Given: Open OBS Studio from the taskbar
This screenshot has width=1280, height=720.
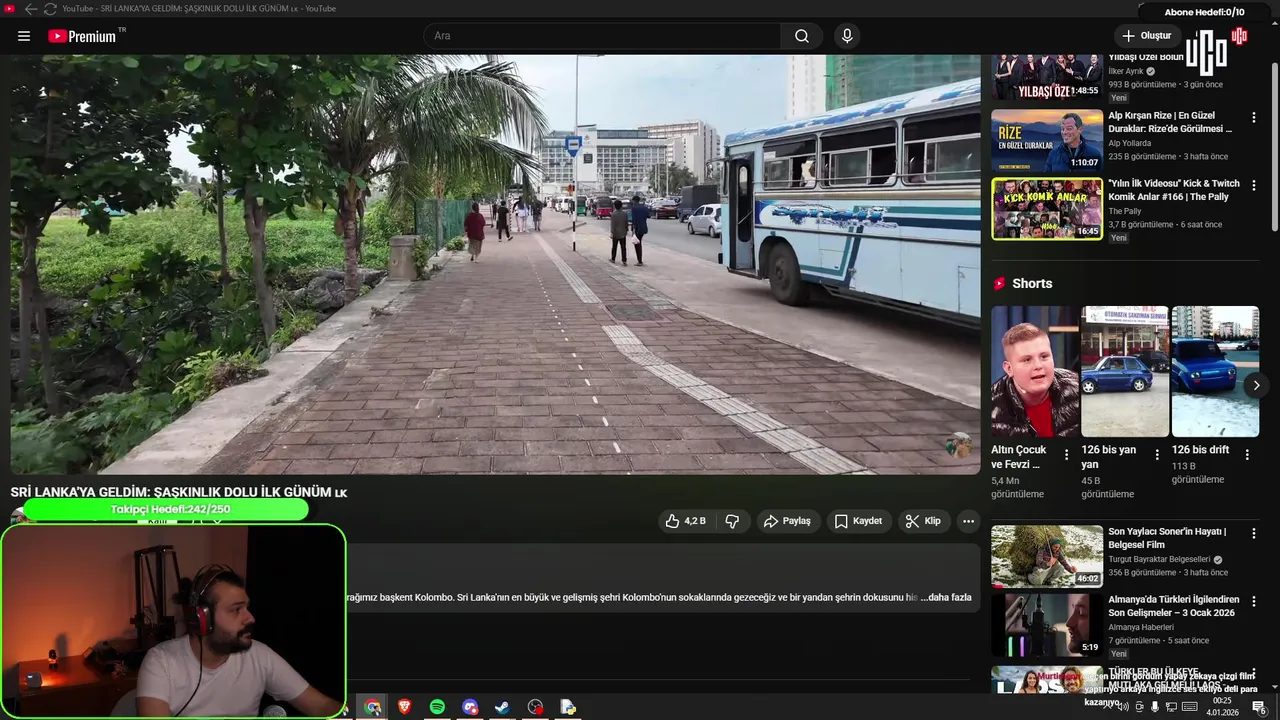Looking at the screenshot, I should 536,707.
